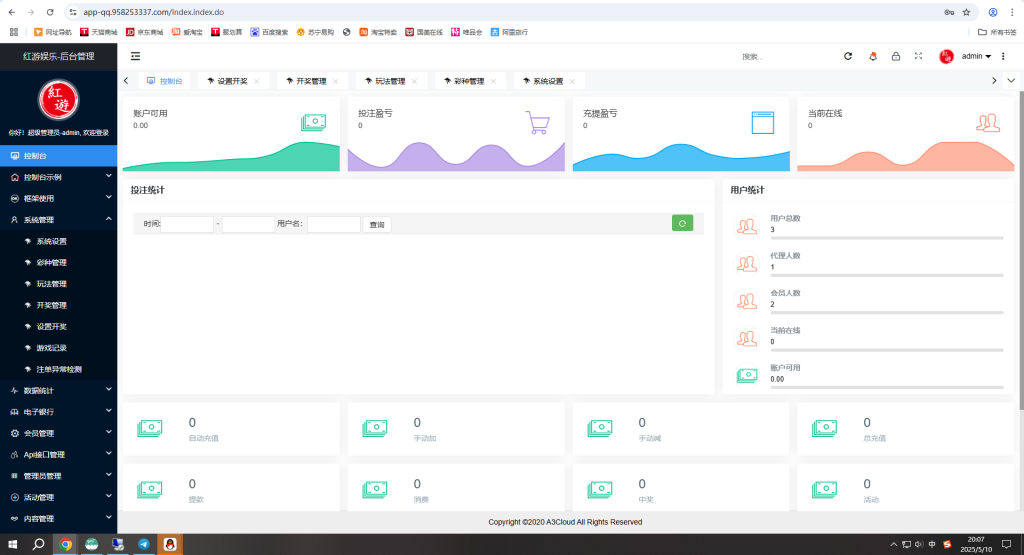Click the users icon on 当前在线 top card
The width and height of the screenshot is (1024, 555).
(x=988, y=123)
